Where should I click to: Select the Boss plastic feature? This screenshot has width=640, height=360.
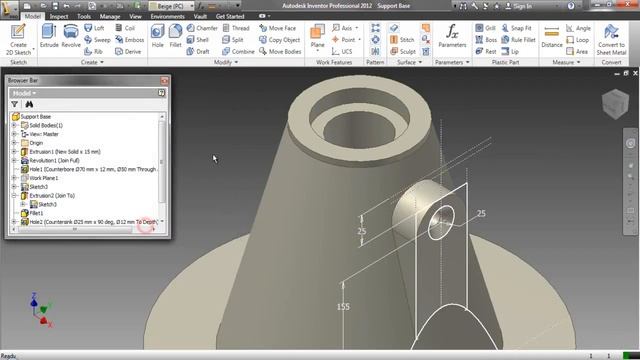pos(486,40)
